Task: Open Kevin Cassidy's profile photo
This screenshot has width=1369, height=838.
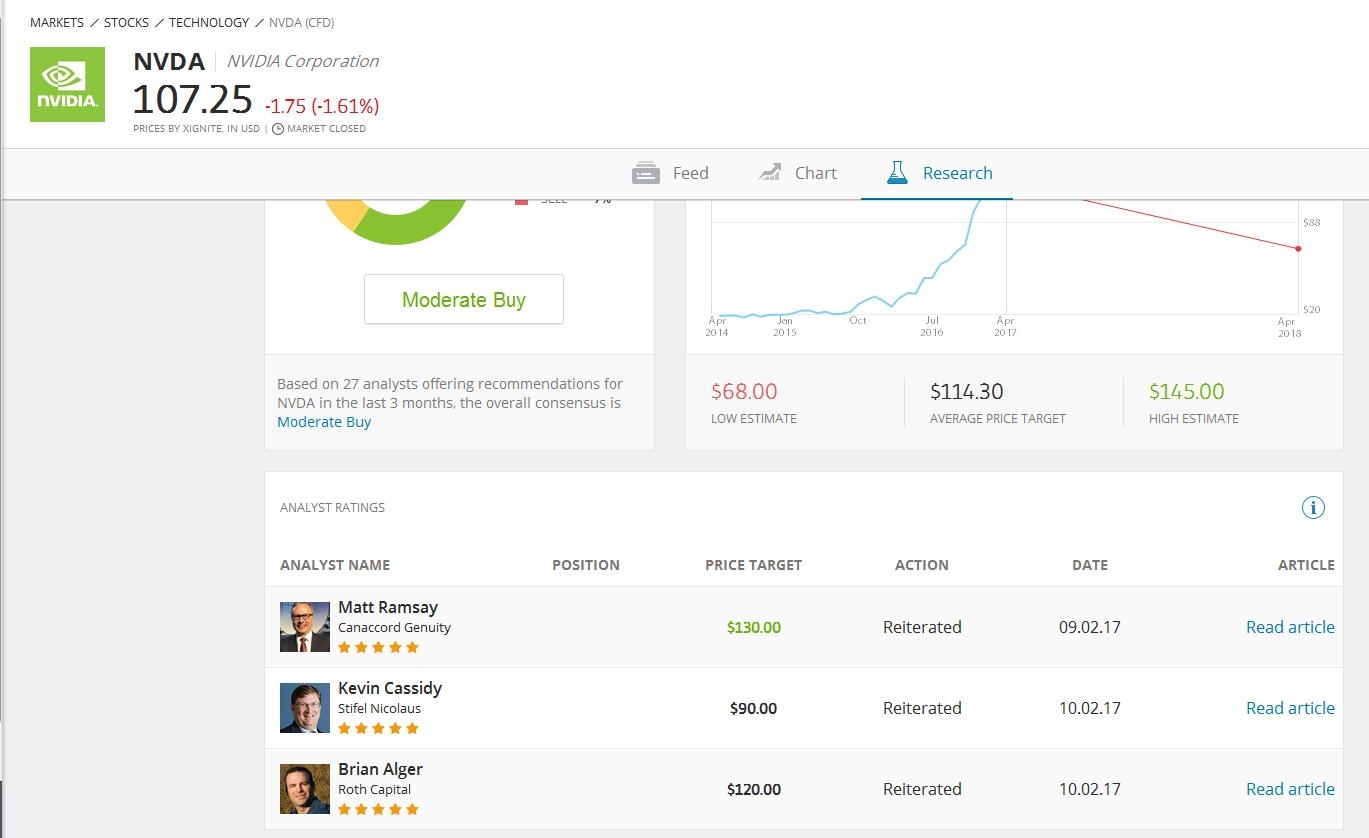Action: pyautogui.click(x=305, y=708)
